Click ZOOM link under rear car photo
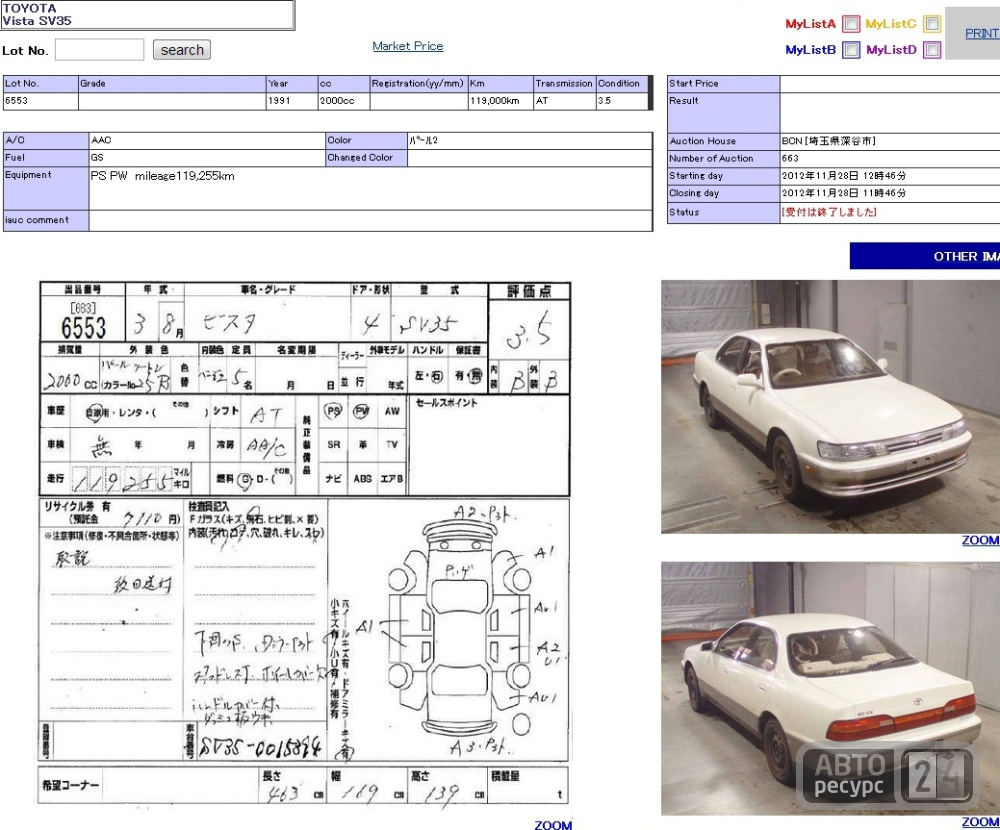Screen dimensions: 1000x830 (980, 822)
